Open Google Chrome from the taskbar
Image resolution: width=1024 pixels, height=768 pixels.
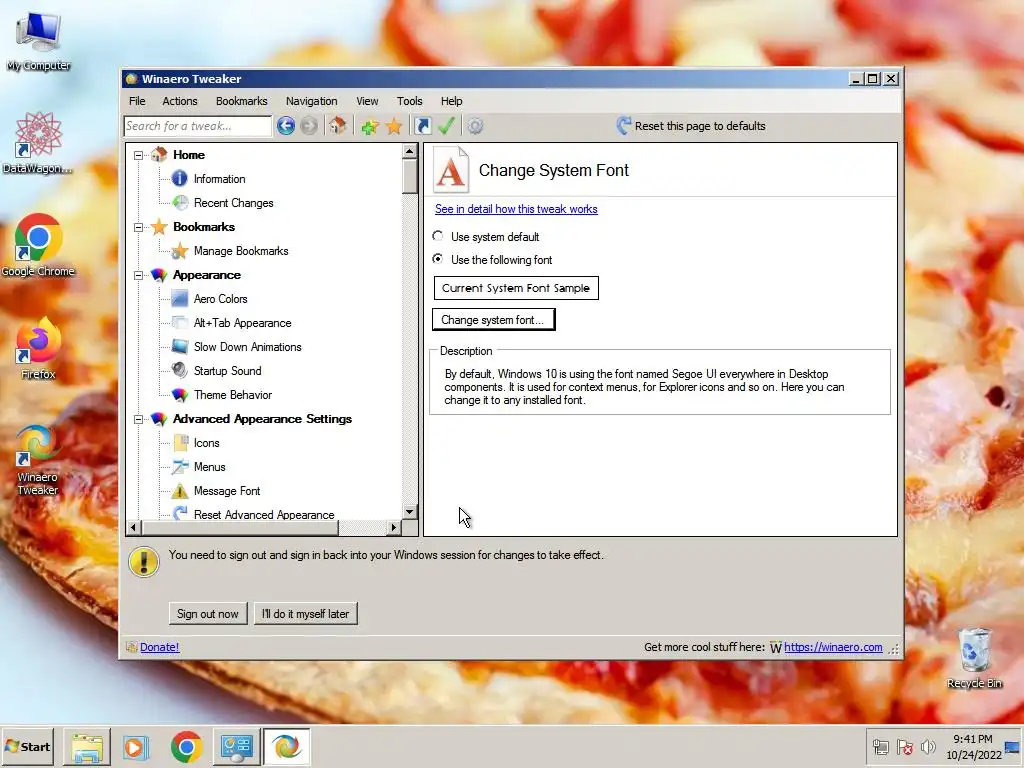tap(186, 746)
